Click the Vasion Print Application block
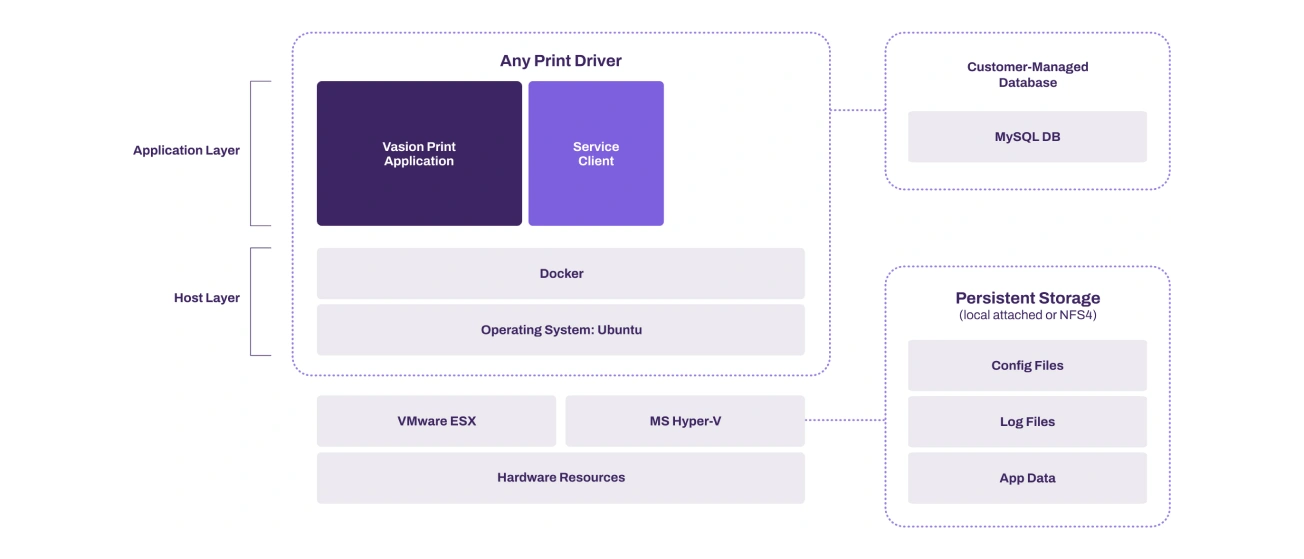This screenshot has width=1304, height=559. 419,154
